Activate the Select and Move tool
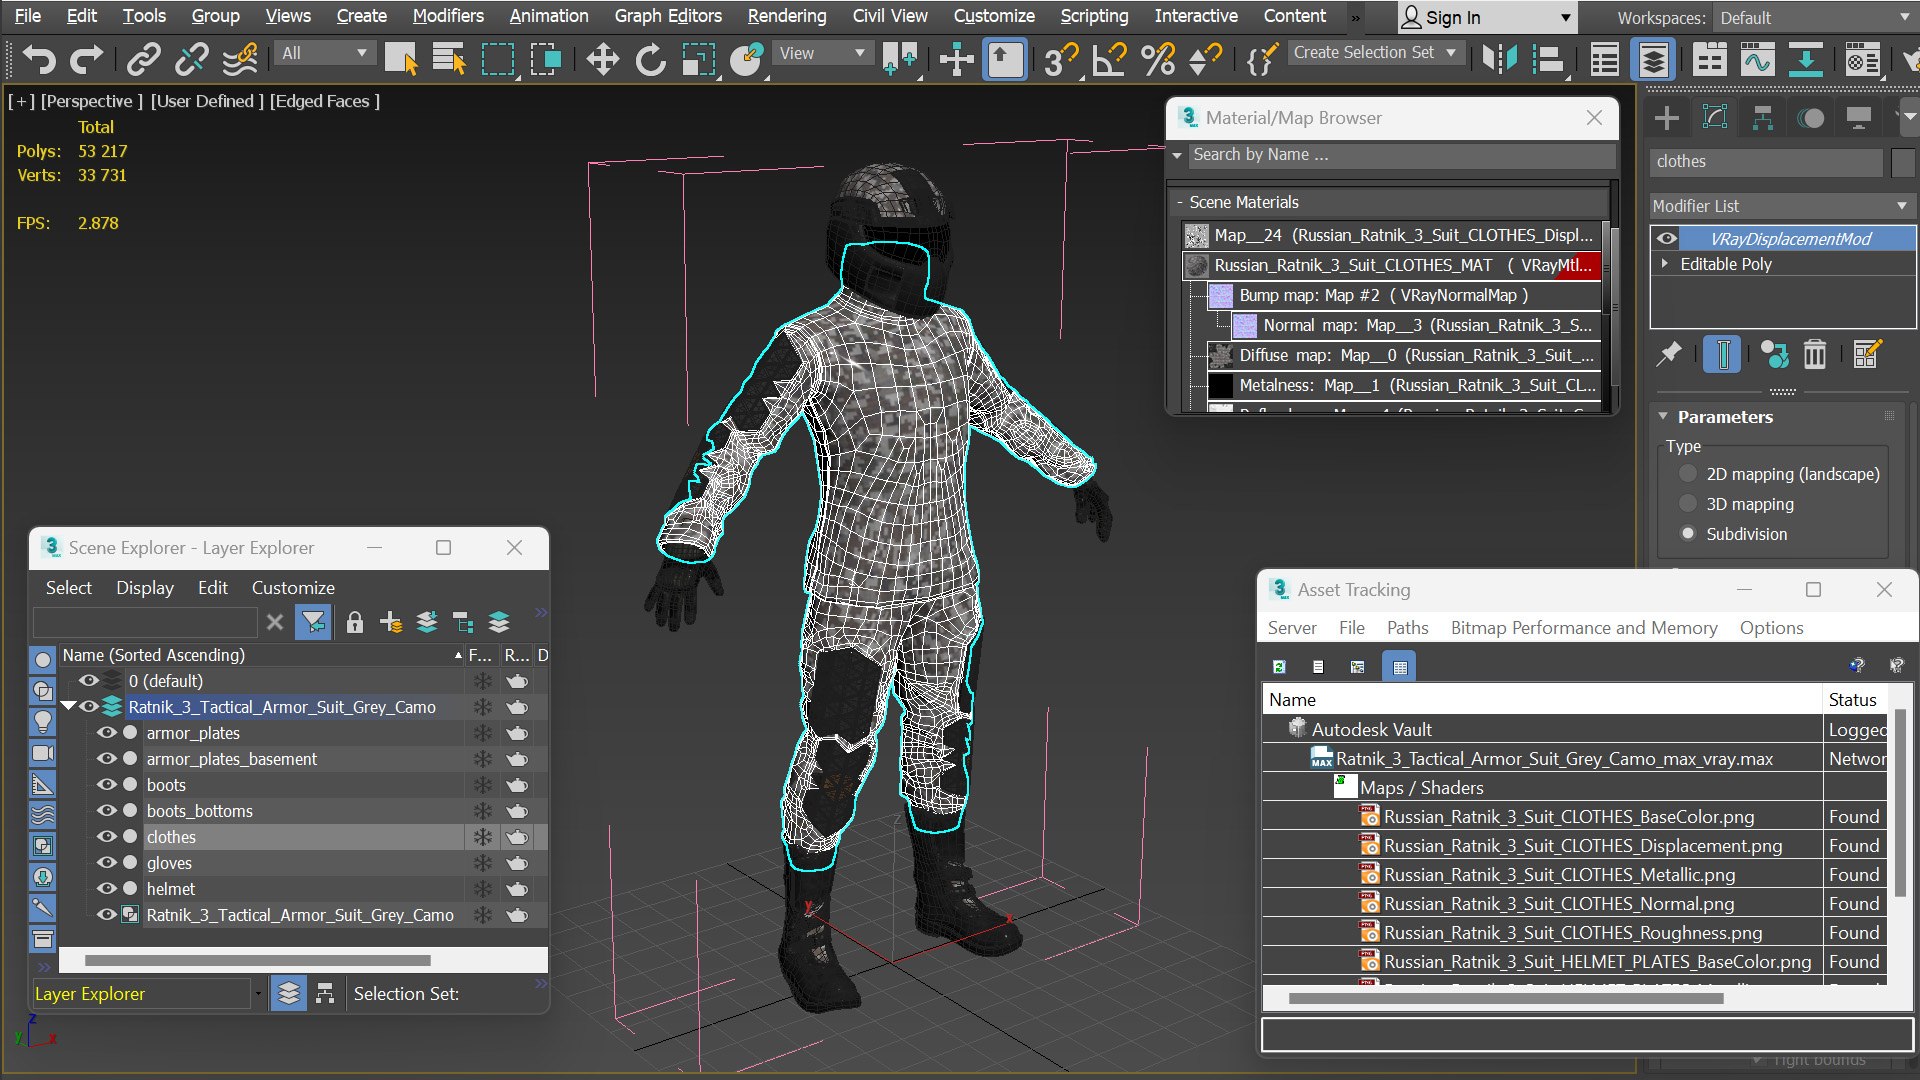Image resolution: width=1920 pixels, height=1080 pixels. [x=602, y=60]
